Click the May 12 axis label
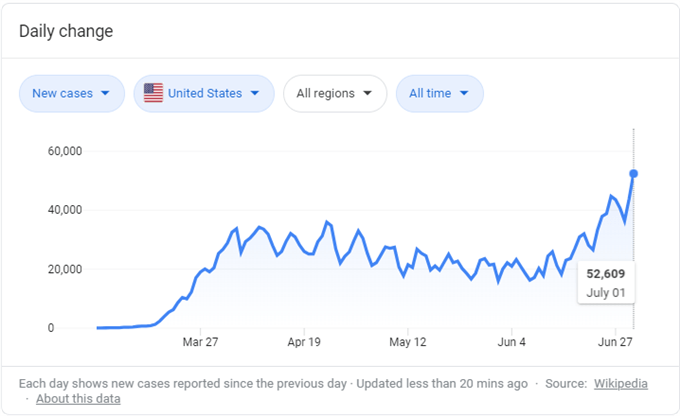 point(408,342)
